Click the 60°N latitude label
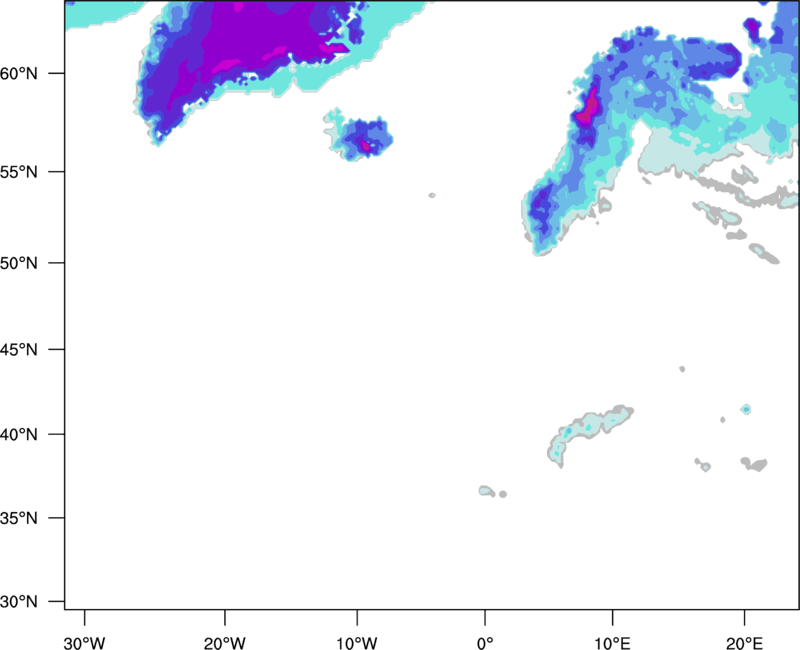This screenshot has width=800, height=650. [19, 74]
